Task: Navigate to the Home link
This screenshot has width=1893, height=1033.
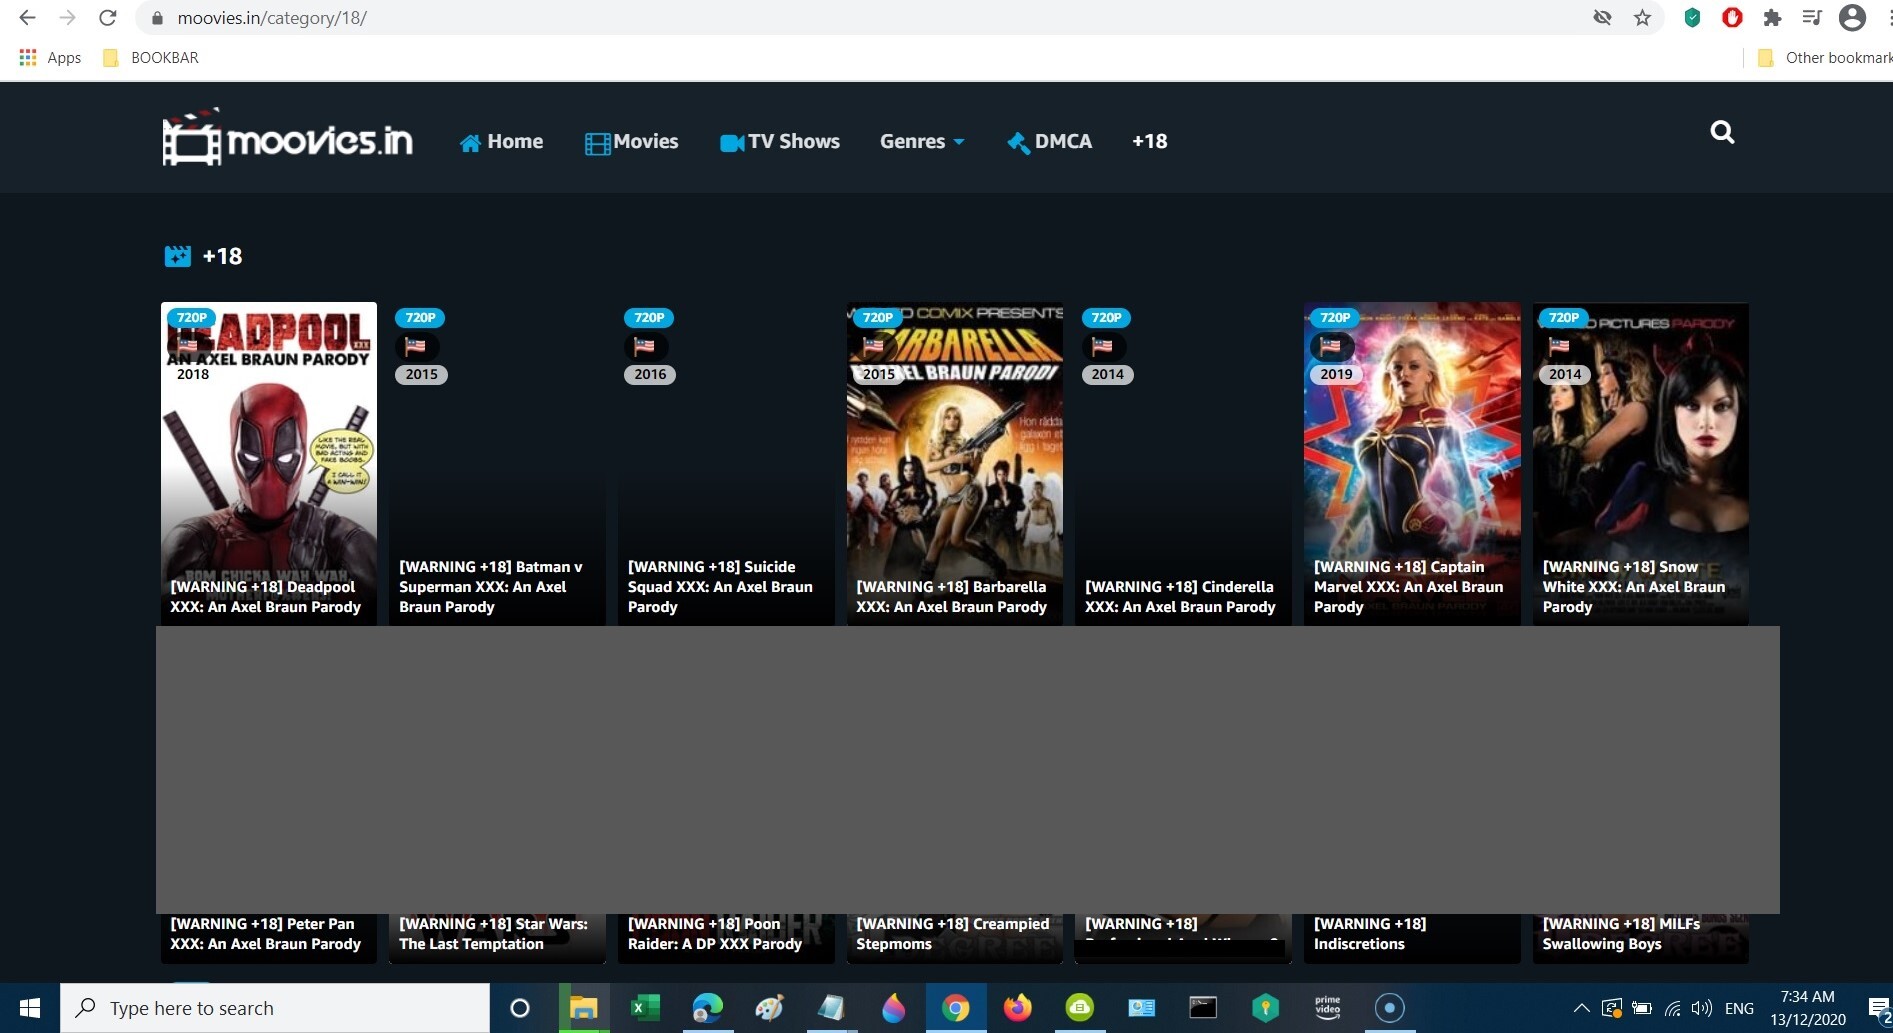Action: pyautogui.click(x=501, y=142)
